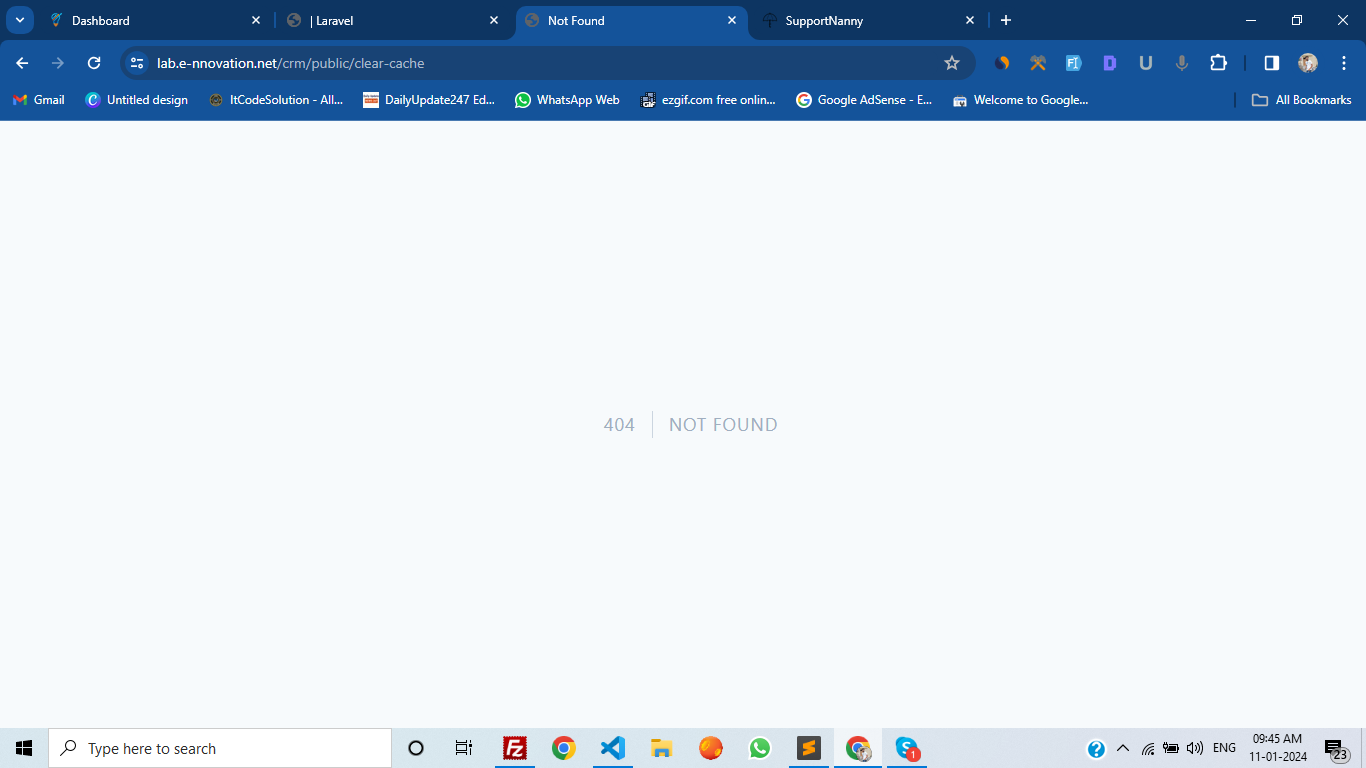Open second Chrome profile window on taskbar

tap(858, 748)
